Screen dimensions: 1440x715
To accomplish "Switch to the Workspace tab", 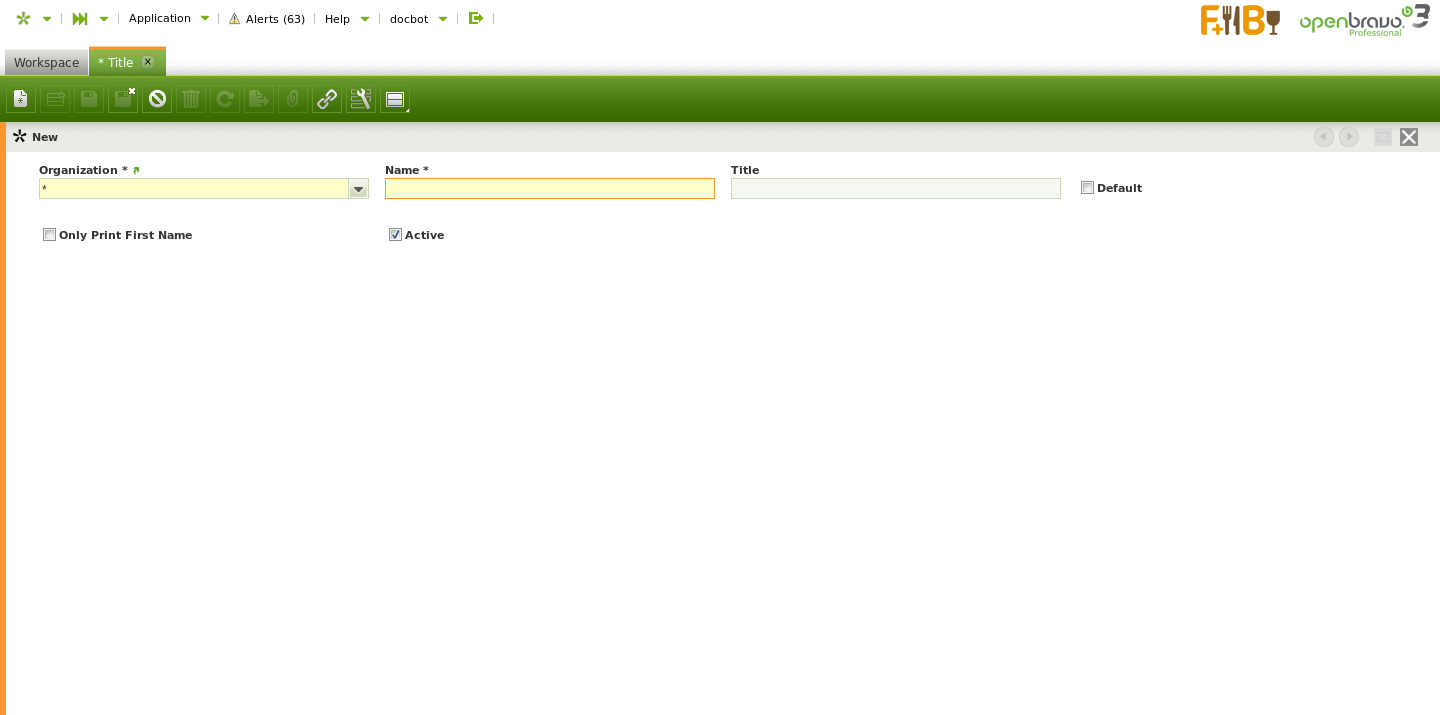I will pyautogui.click(x=46, y=62).
